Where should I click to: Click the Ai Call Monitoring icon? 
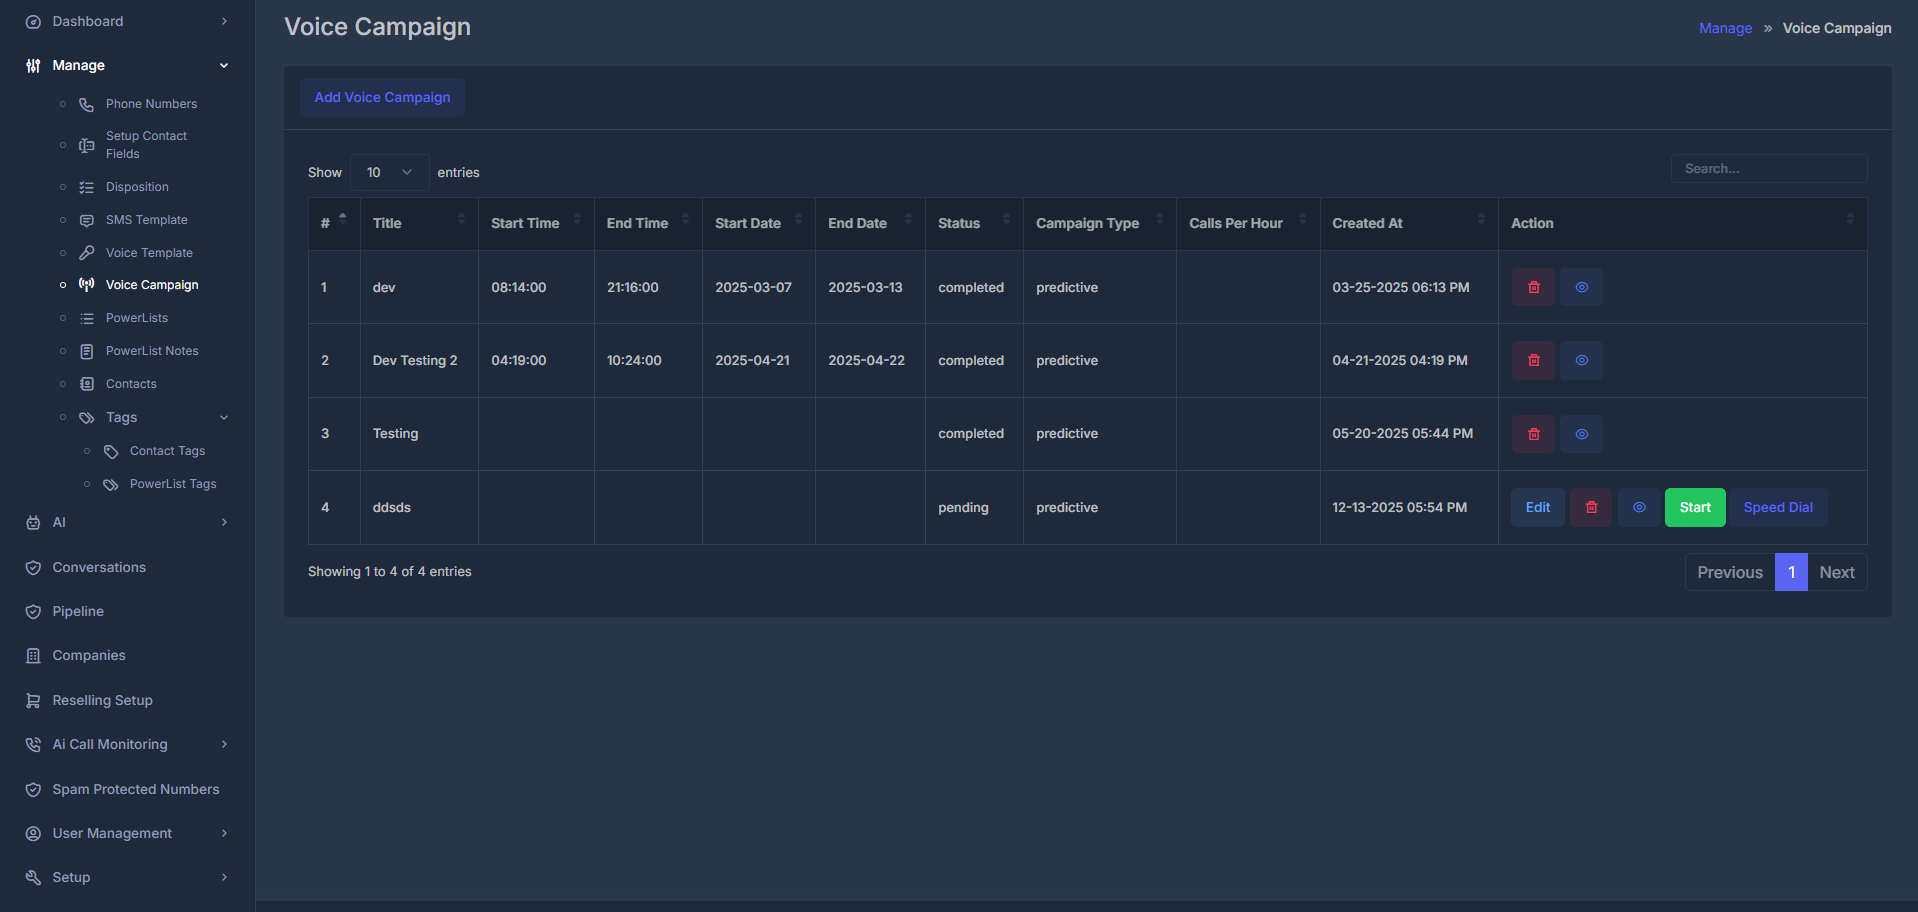point(33,744)
